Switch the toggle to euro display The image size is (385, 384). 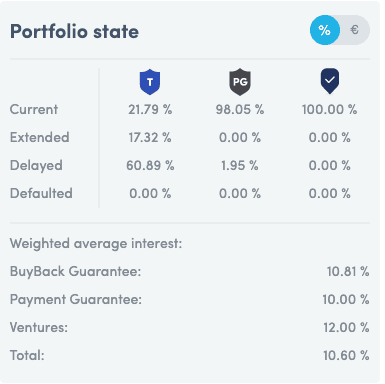click(x=355, y=30)
